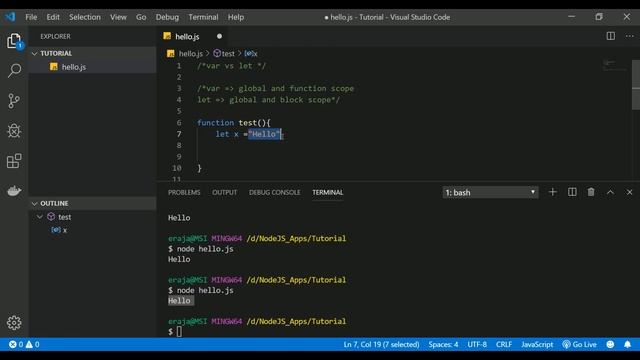Split the editor to the right
Image resolution: width=640 pixels, height=360 pixels.
tap(611, 36)
